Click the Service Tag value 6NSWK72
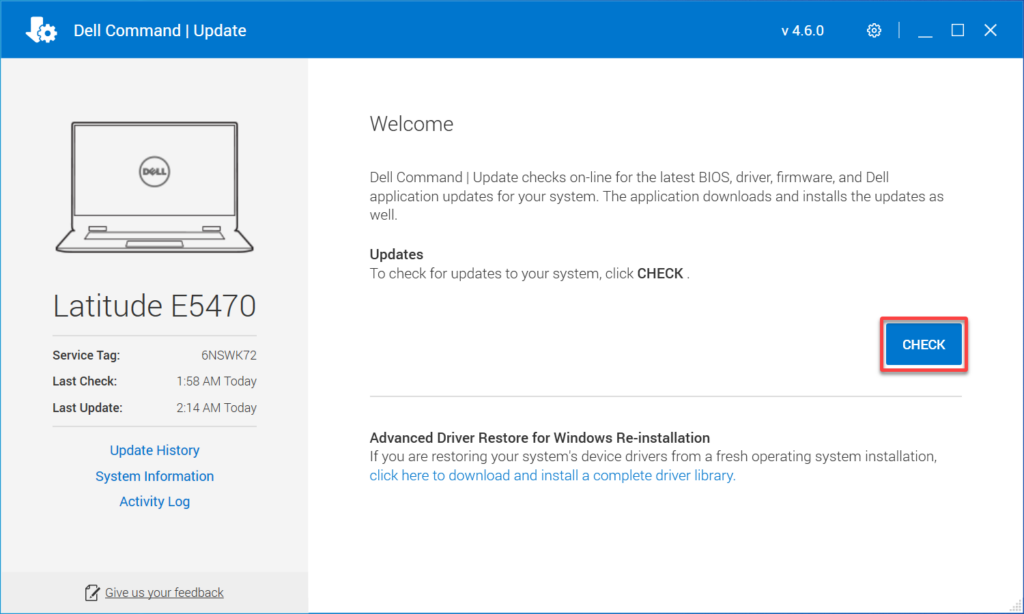Screen dimensions: 1024x614 coord(230,355)
